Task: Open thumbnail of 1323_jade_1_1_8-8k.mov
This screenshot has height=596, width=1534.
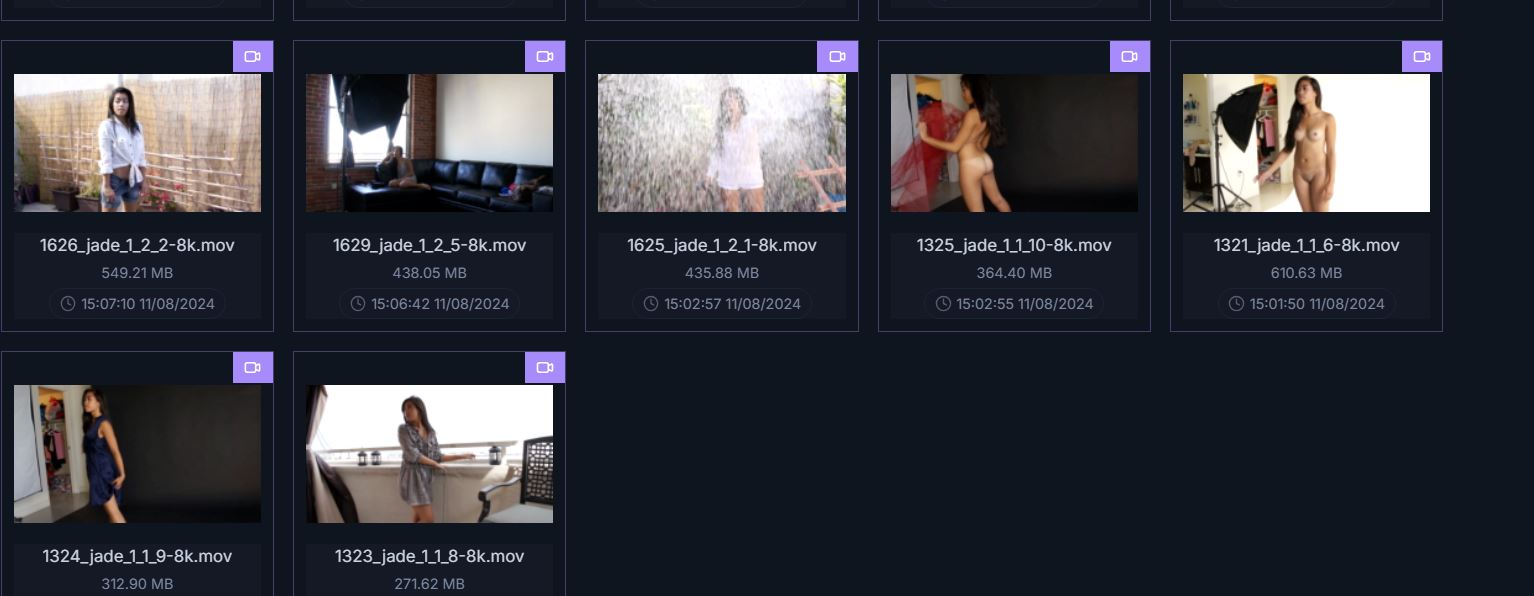Action: [x=429, y=454]
